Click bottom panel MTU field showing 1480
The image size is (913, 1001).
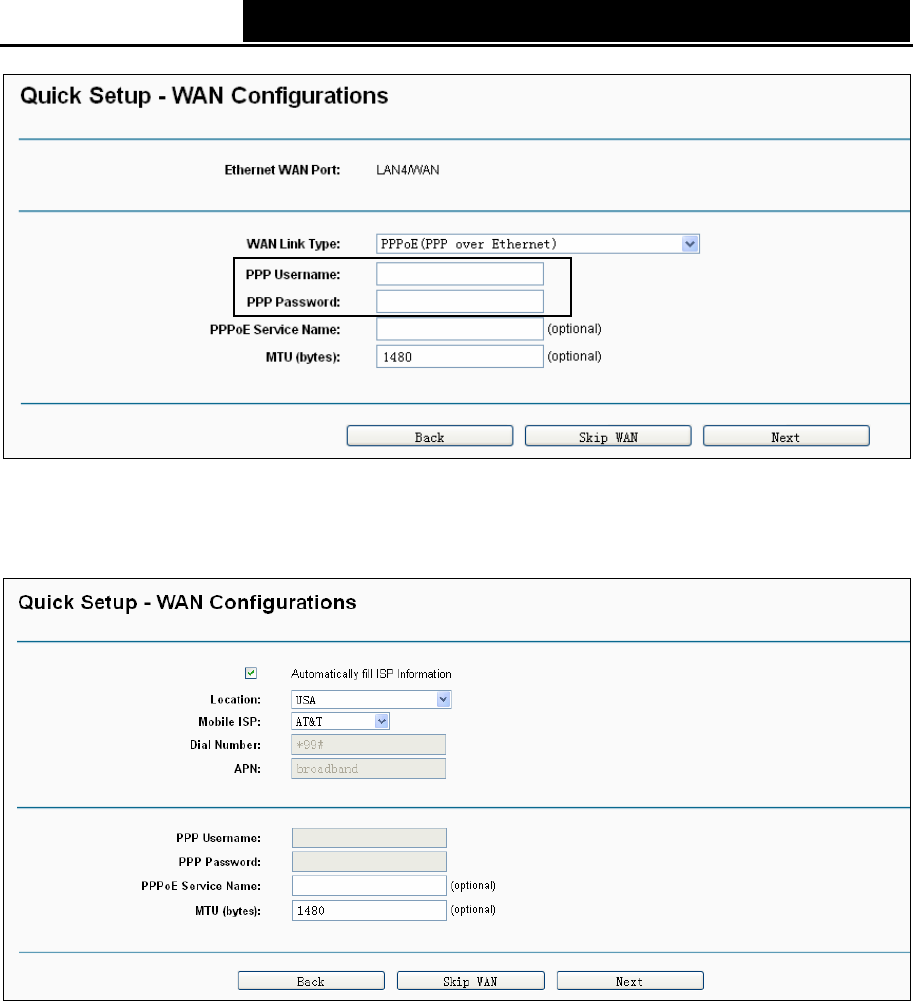click(369, 910)
